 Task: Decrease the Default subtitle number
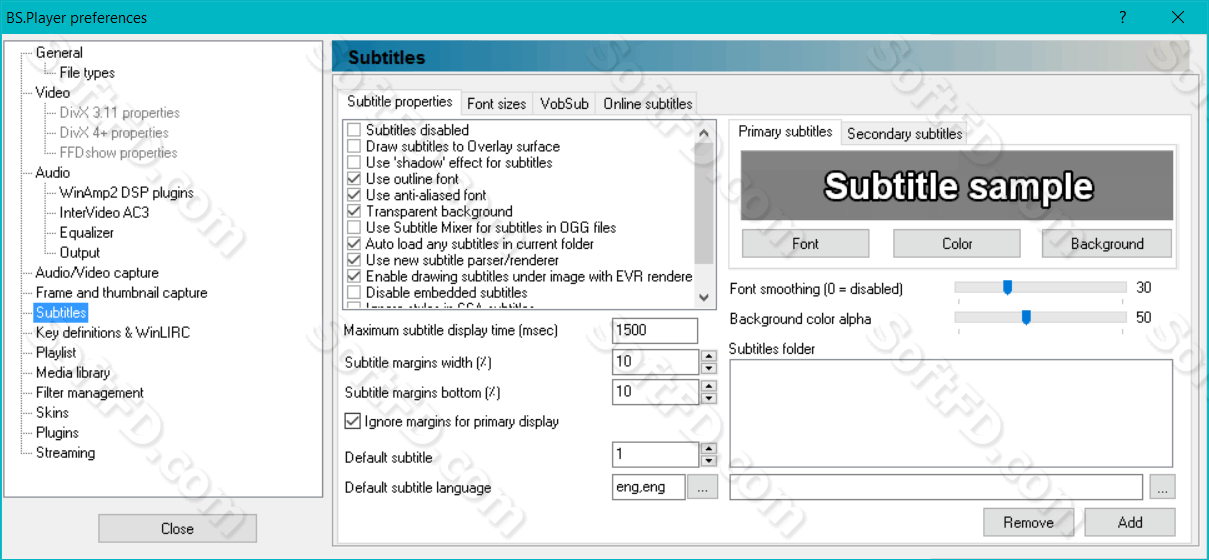click(708, 461)
